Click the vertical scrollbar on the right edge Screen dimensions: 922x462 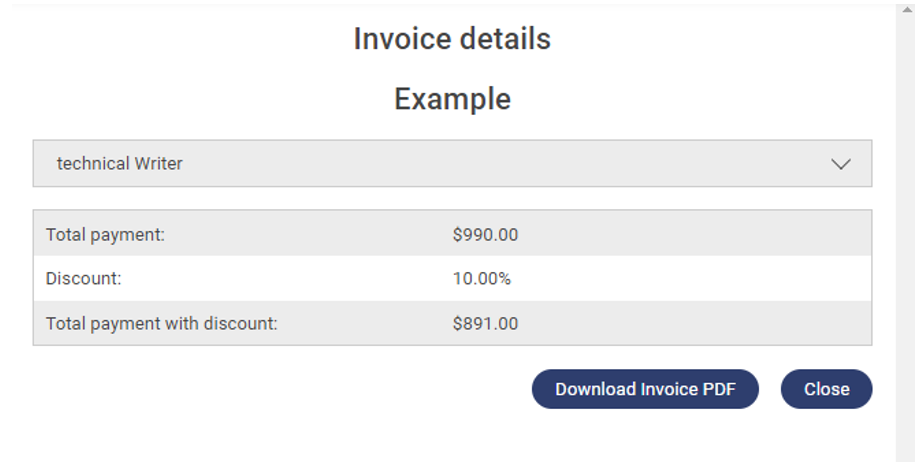click(x=907, y=230)
